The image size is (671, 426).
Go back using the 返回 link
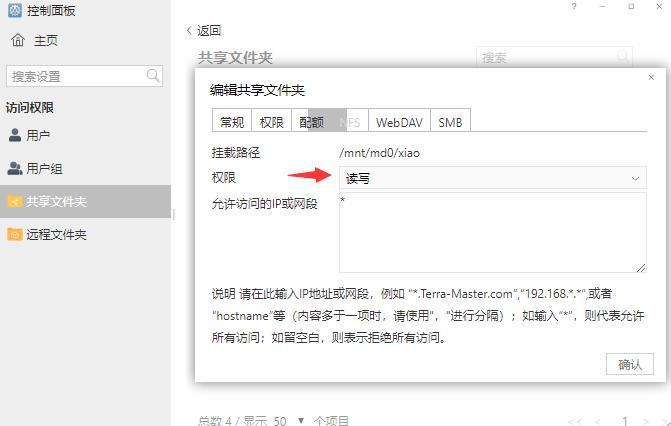coord(204,31)
